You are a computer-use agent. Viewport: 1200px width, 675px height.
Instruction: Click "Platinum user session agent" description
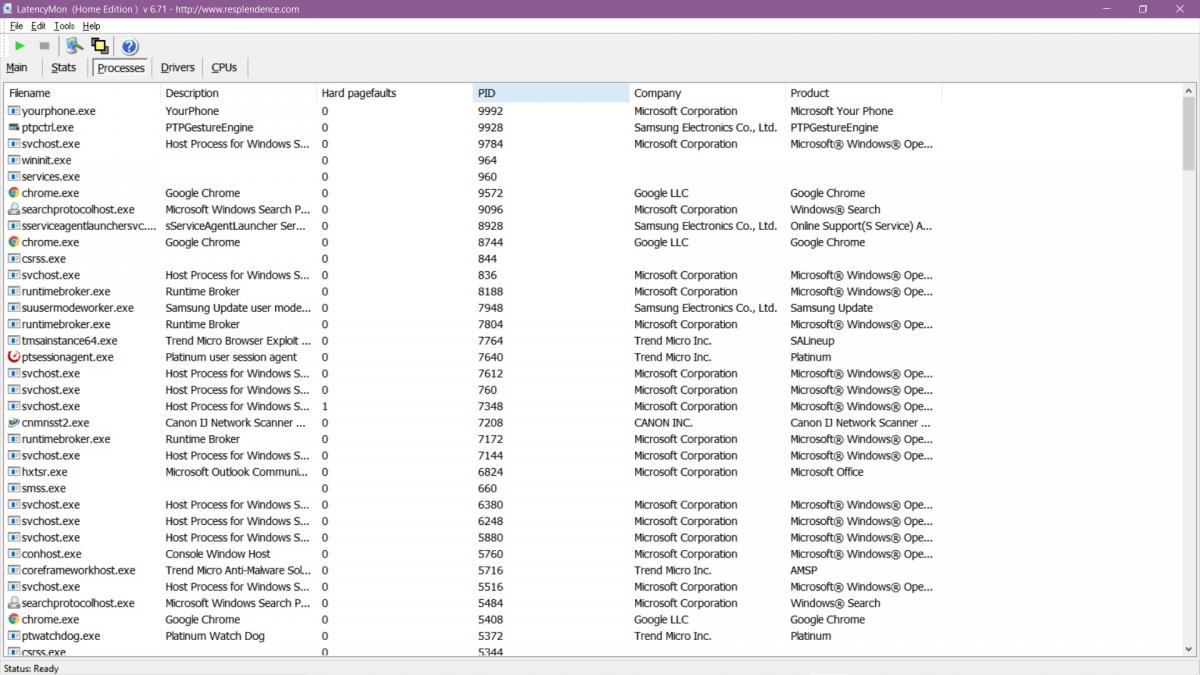coord(231,357)
